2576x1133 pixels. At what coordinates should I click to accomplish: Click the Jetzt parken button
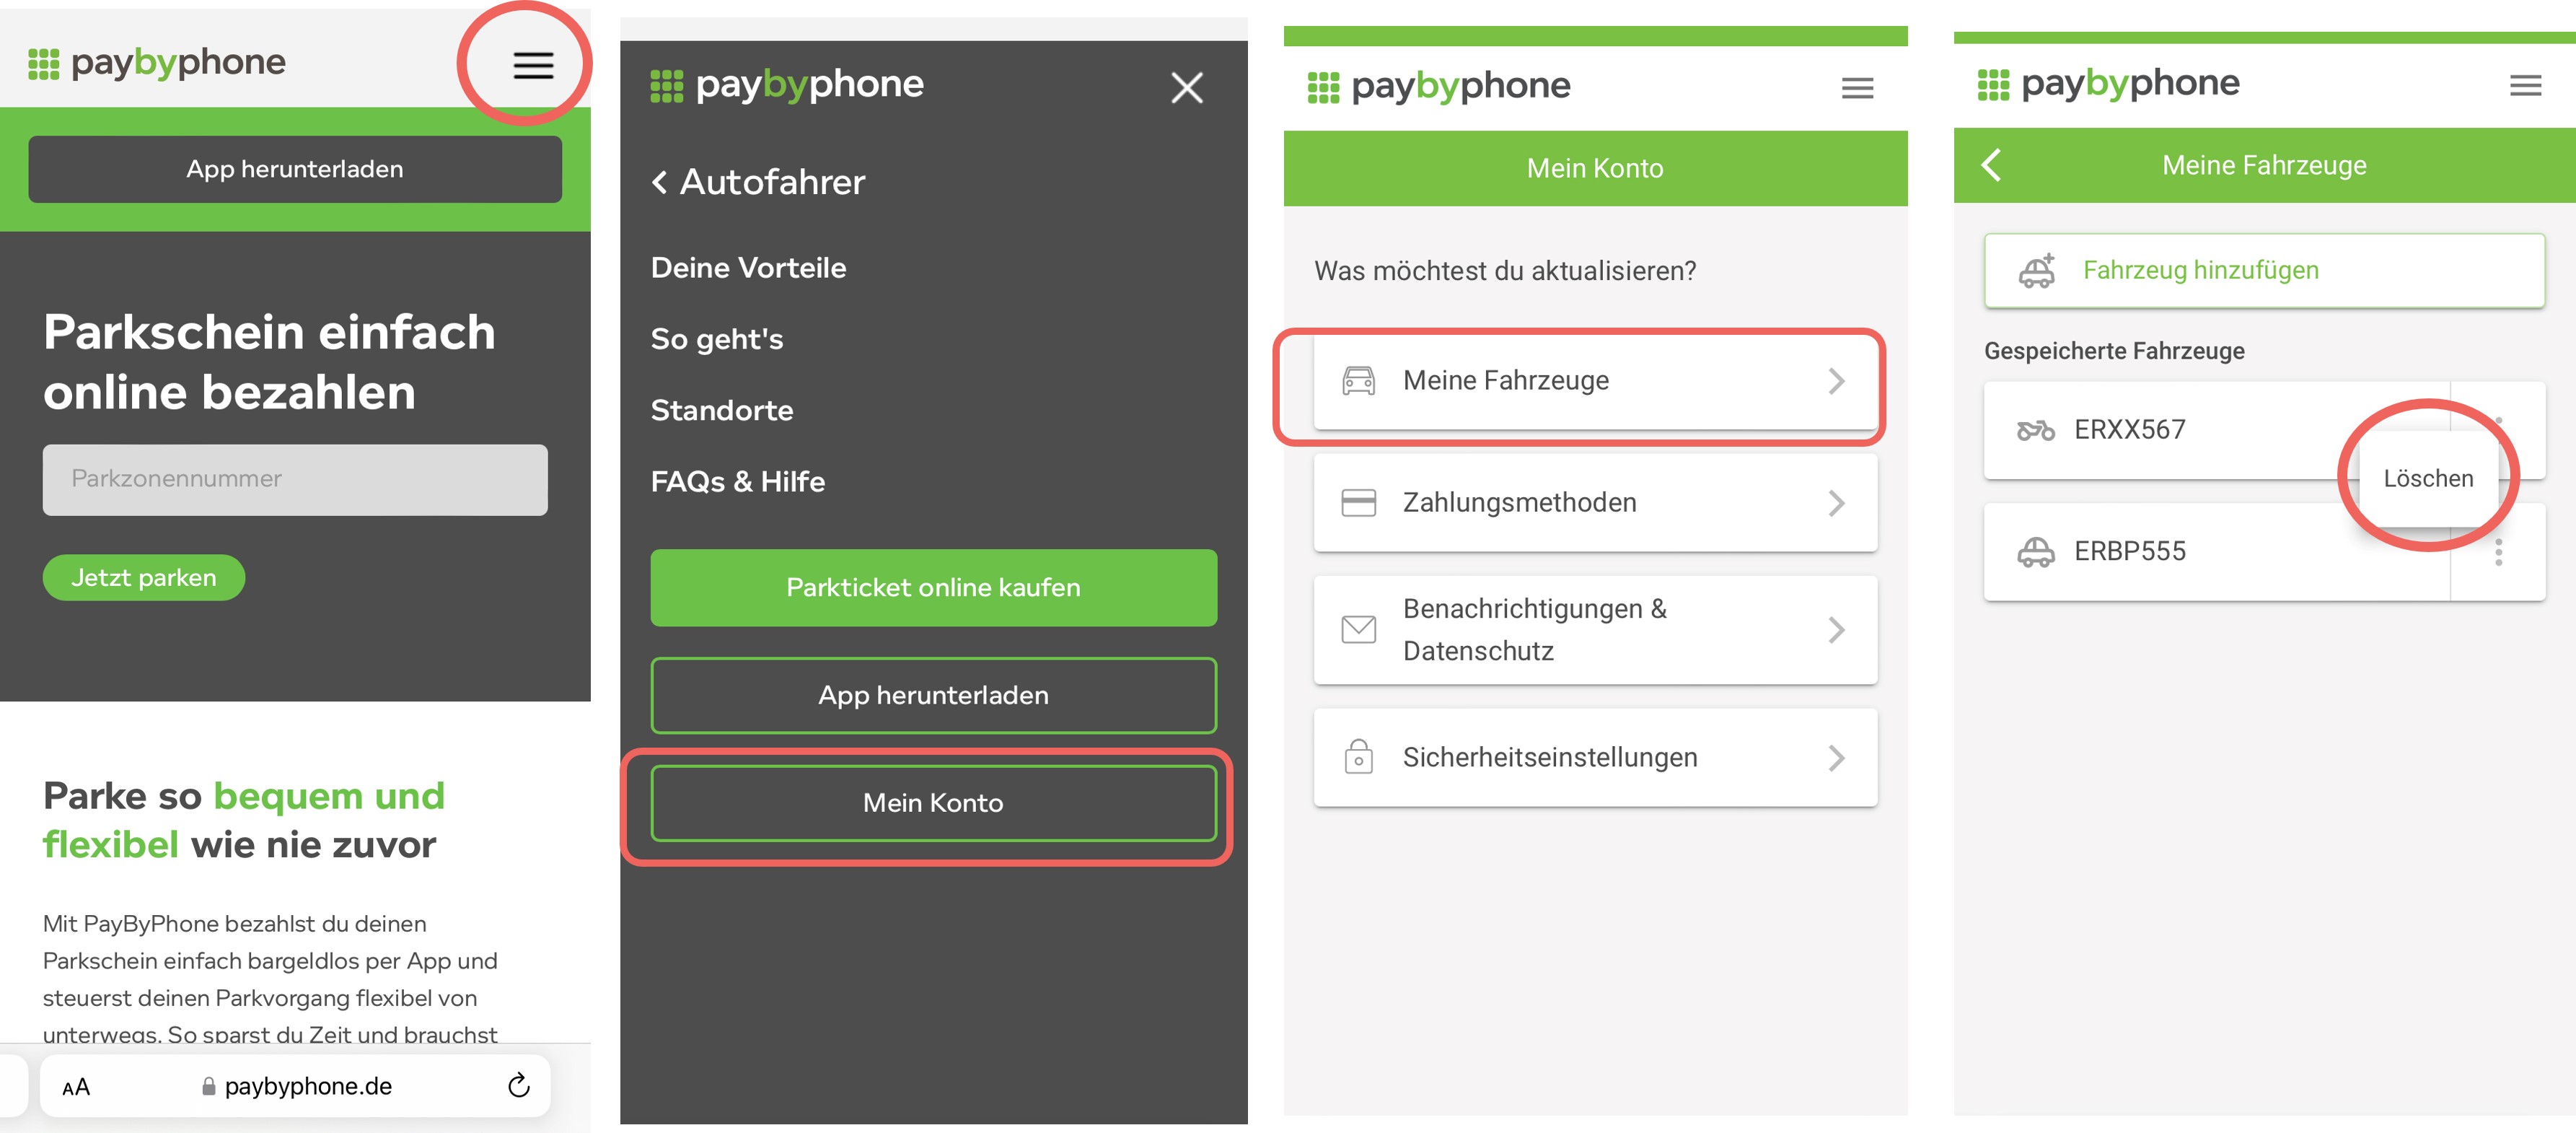144,578
